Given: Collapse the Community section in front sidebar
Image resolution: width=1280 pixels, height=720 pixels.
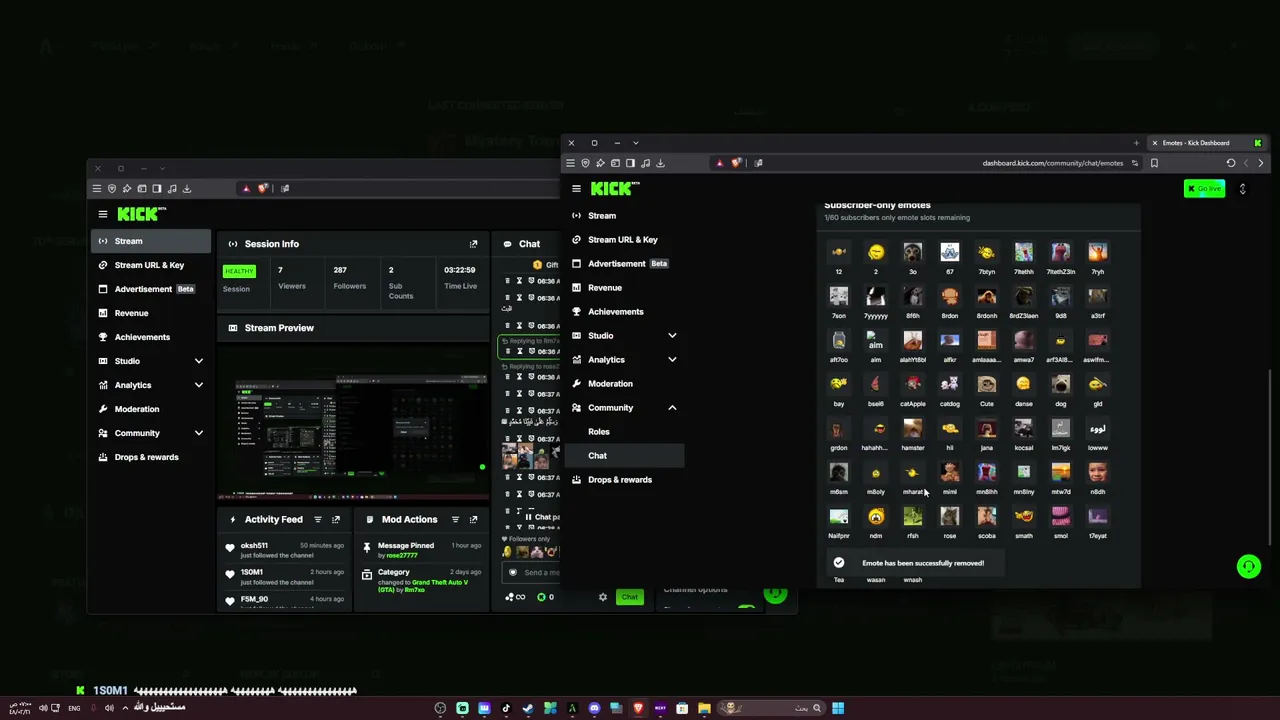Looking at the screenshot, I should tap(672, 408).
